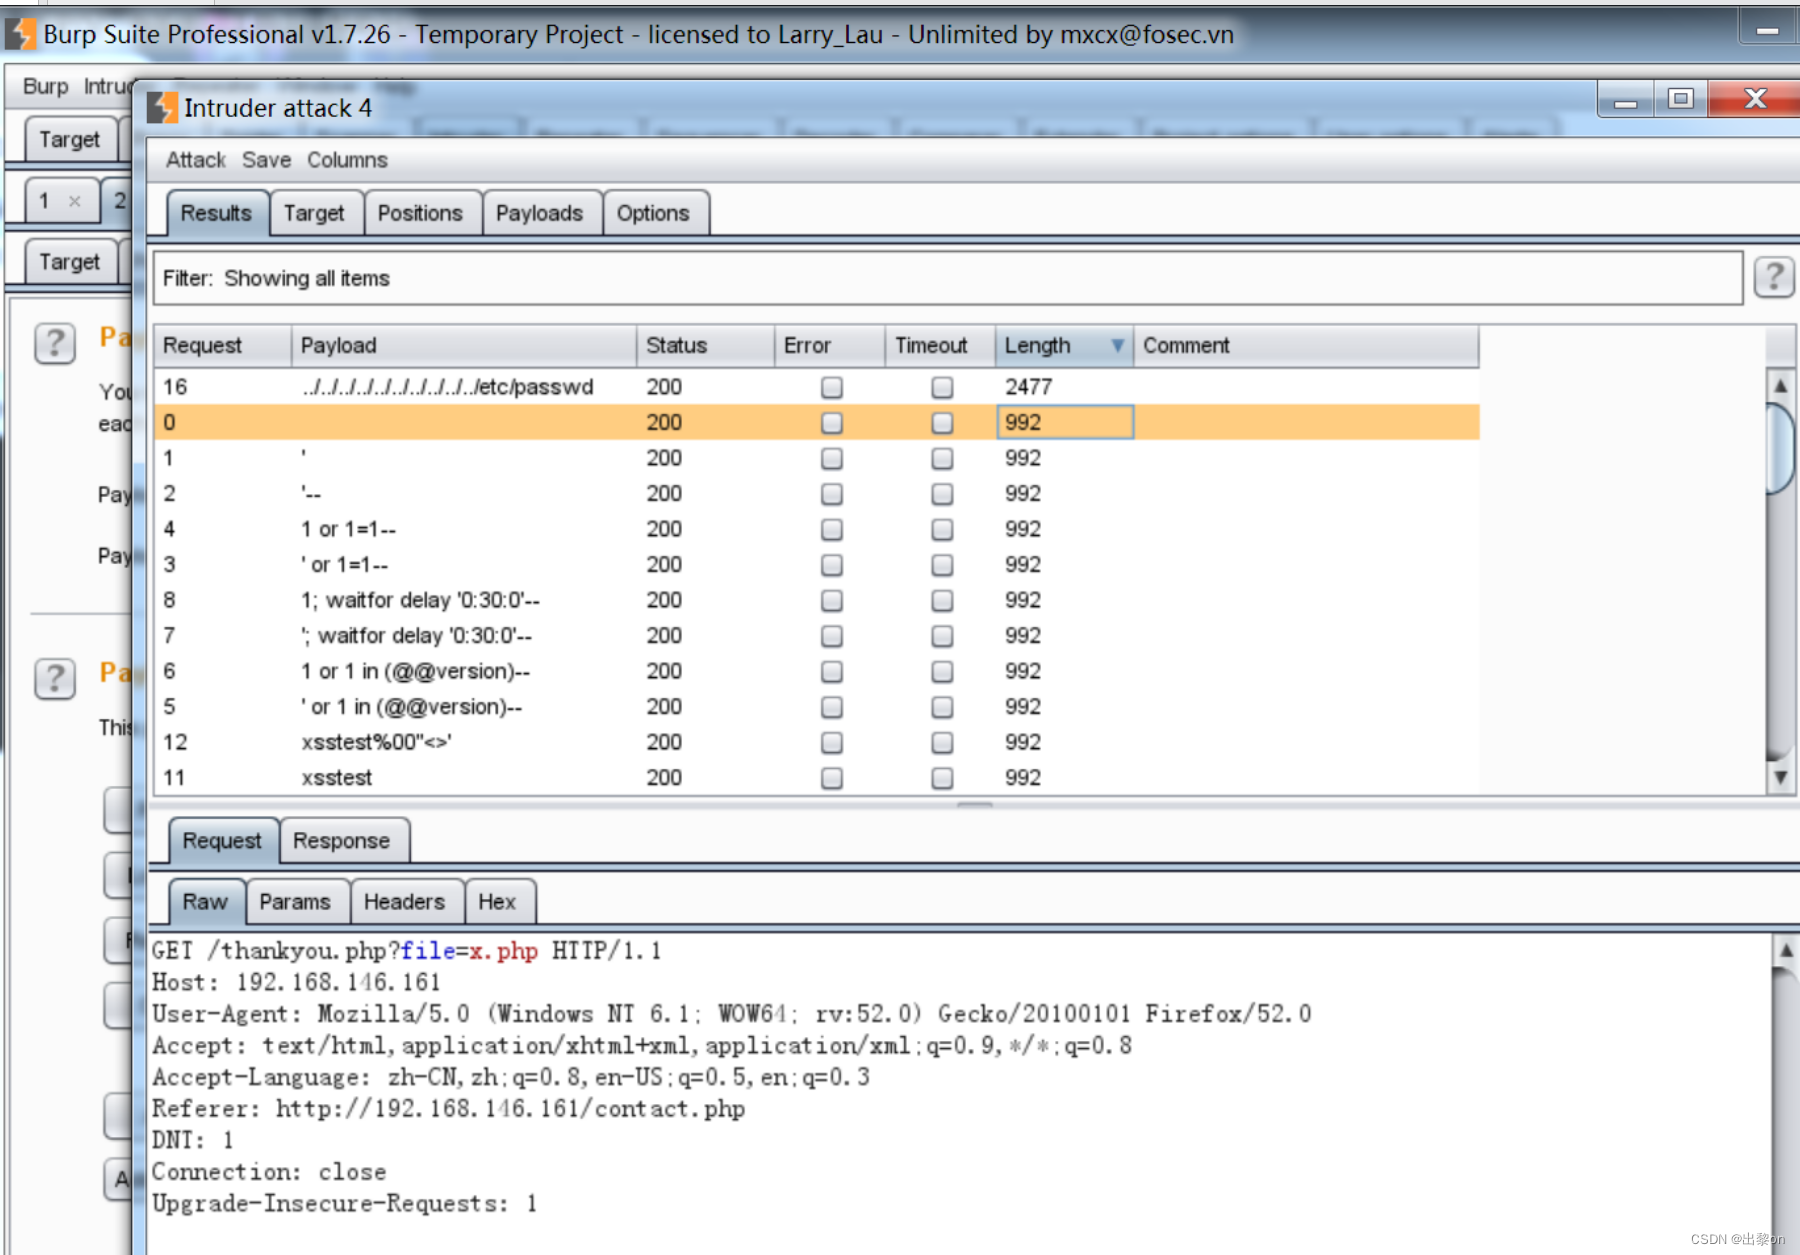Toggle Error checkbox for request 16
1800x1255 pixels.
click(831, 387)
